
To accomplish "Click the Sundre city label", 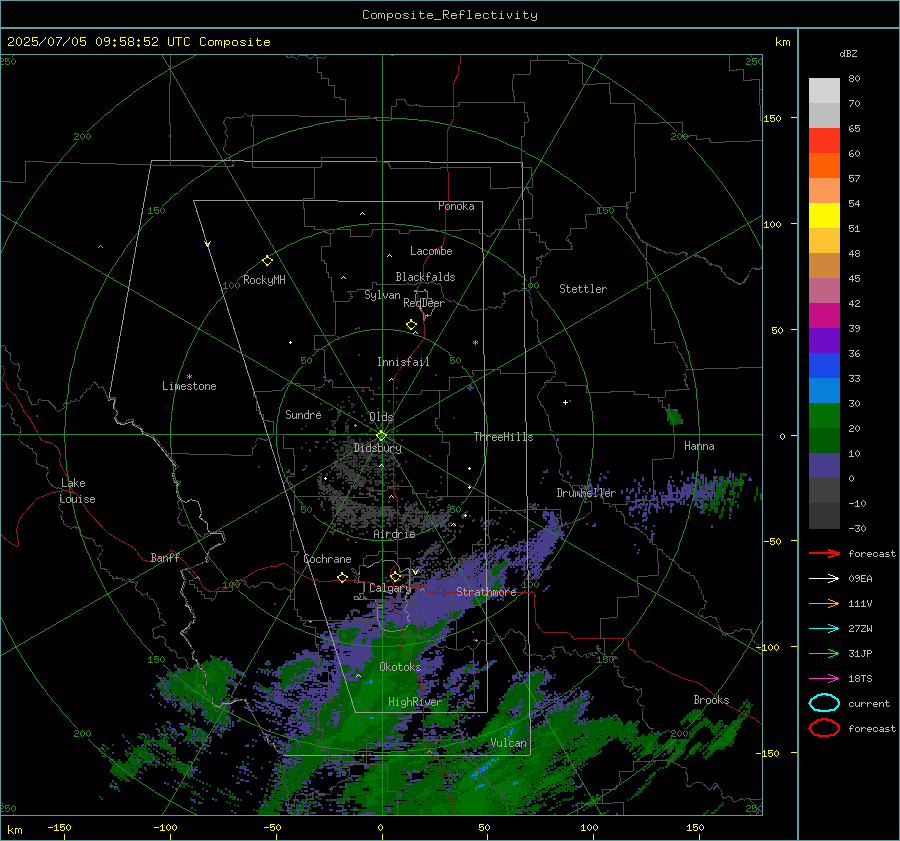I will (x=303, y=414).
